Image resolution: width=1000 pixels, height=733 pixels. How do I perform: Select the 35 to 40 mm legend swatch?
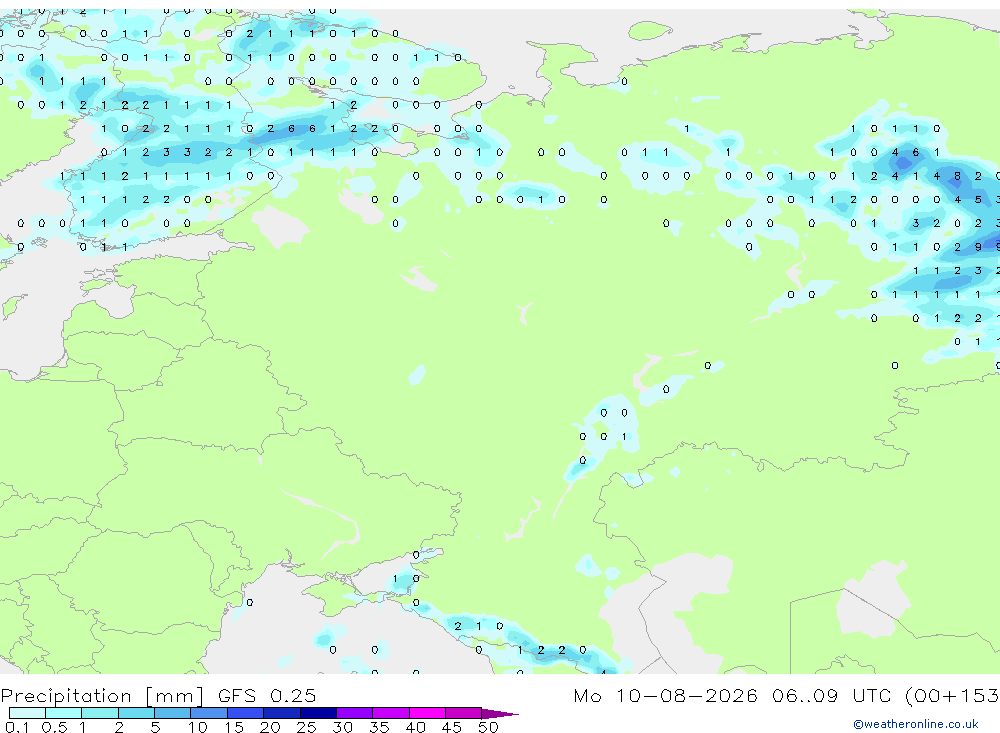(x=391, y=713)
